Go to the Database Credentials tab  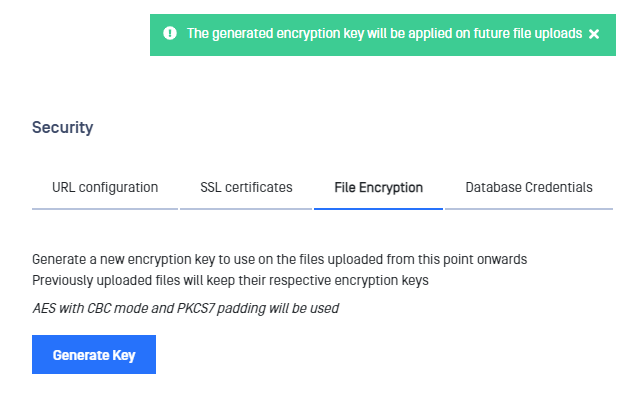(x=529, y=188)
